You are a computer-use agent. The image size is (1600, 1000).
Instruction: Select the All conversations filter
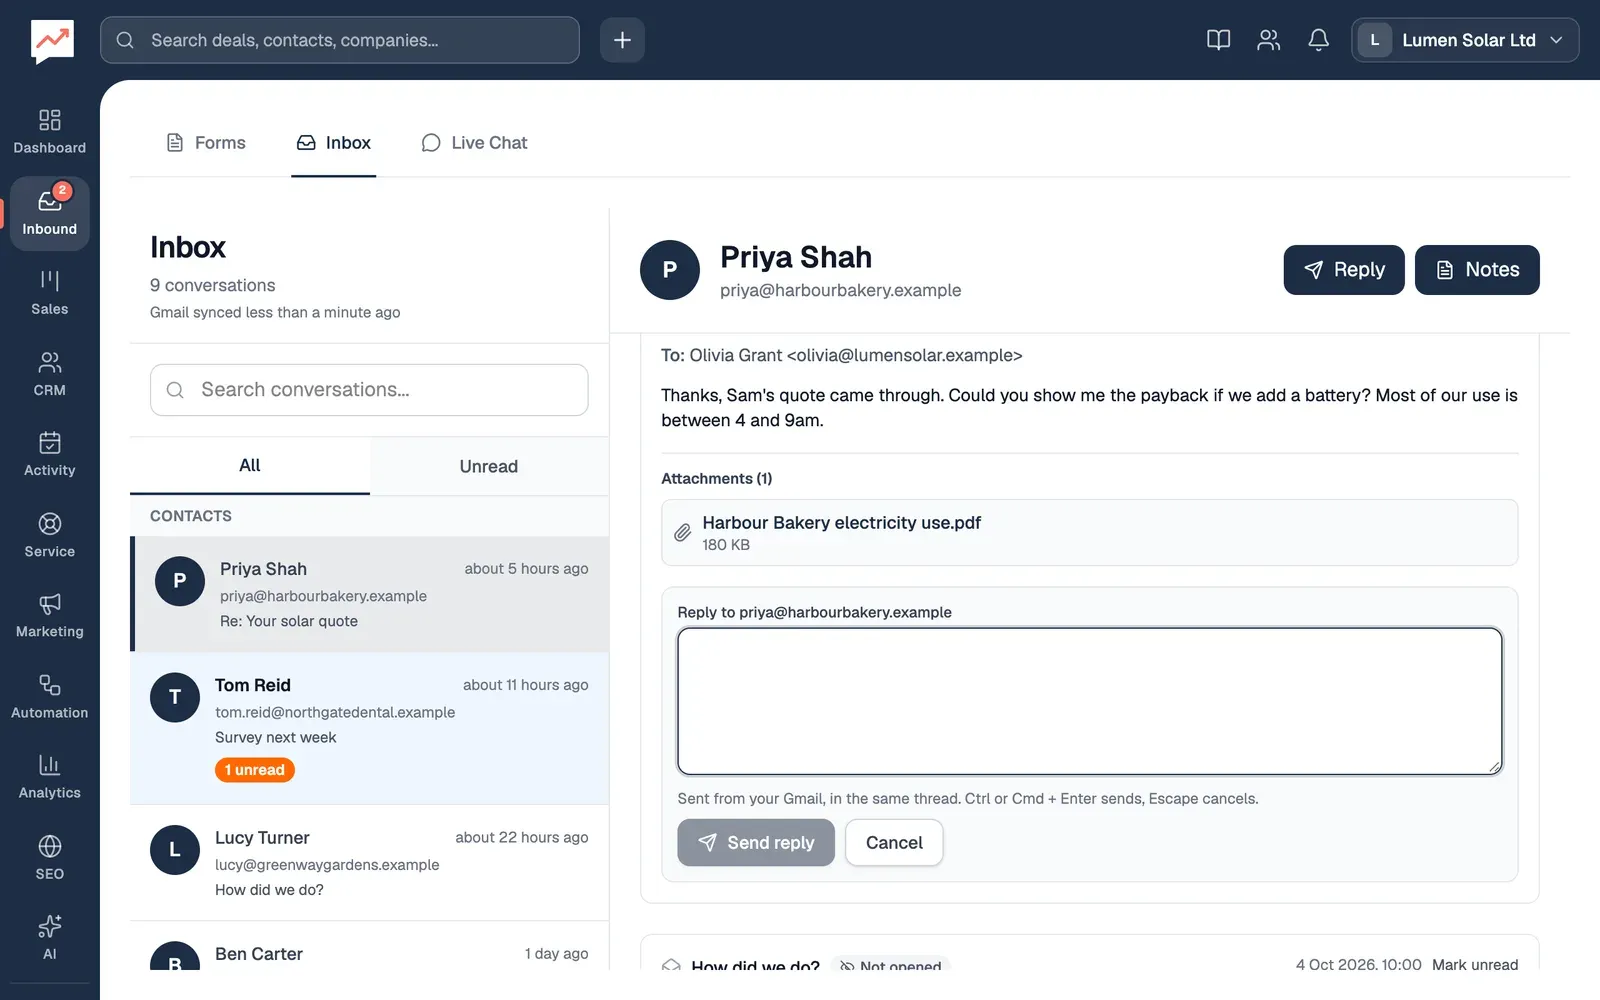click(250, 466)
